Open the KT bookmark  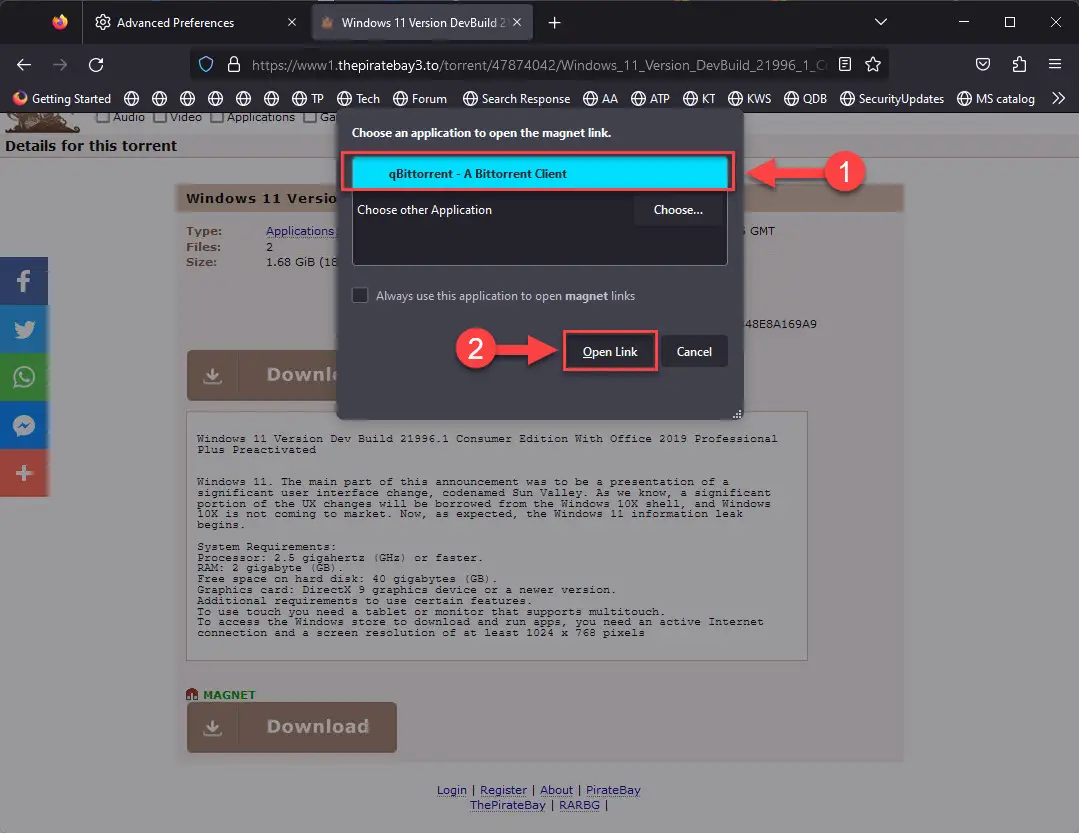click(x=699, y=98)
